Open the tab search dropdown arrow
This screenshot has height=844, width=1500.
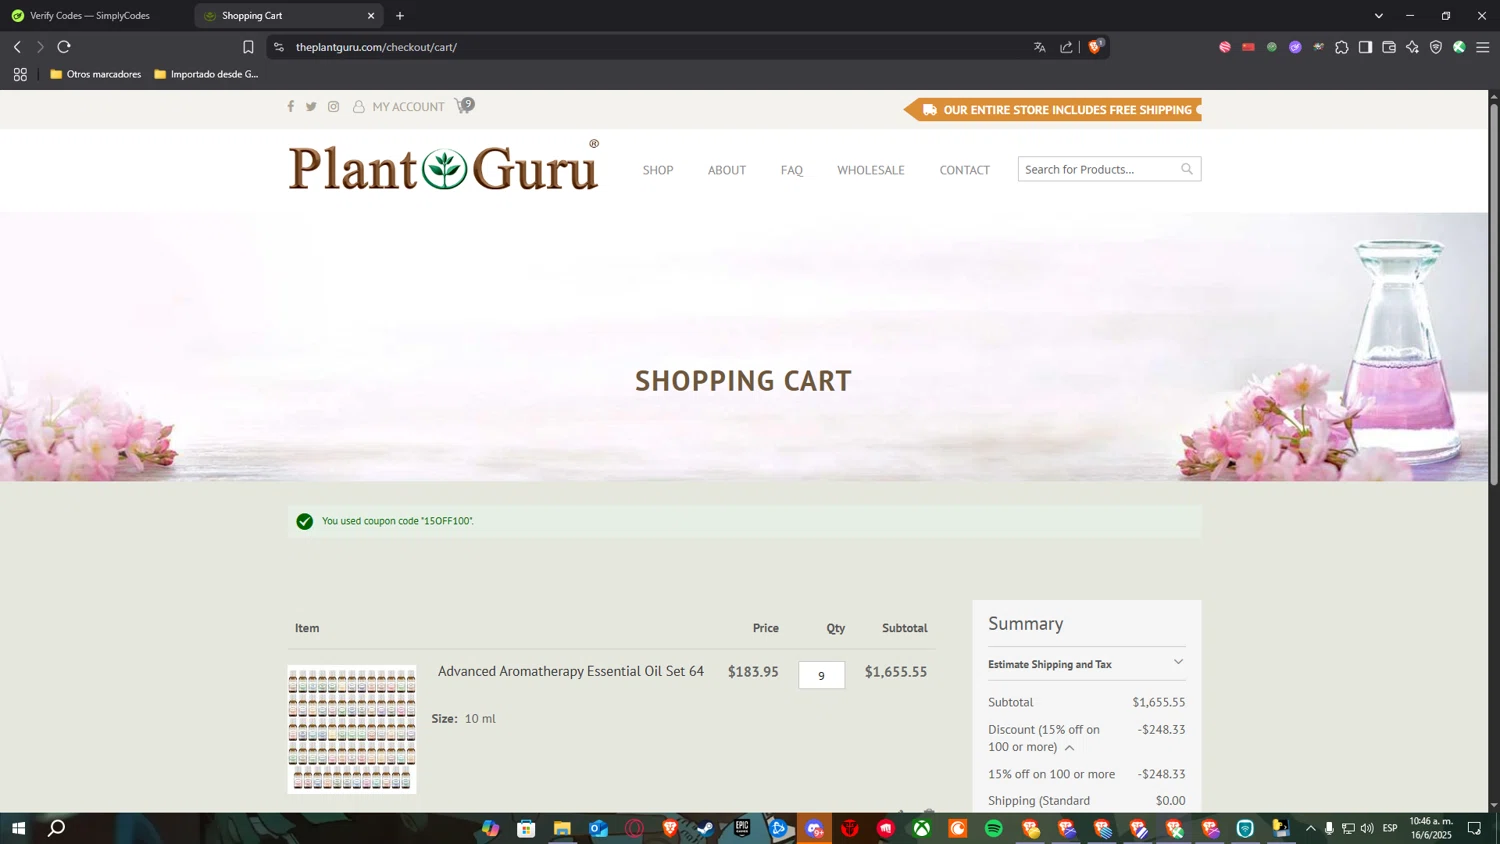point(1378,16)
